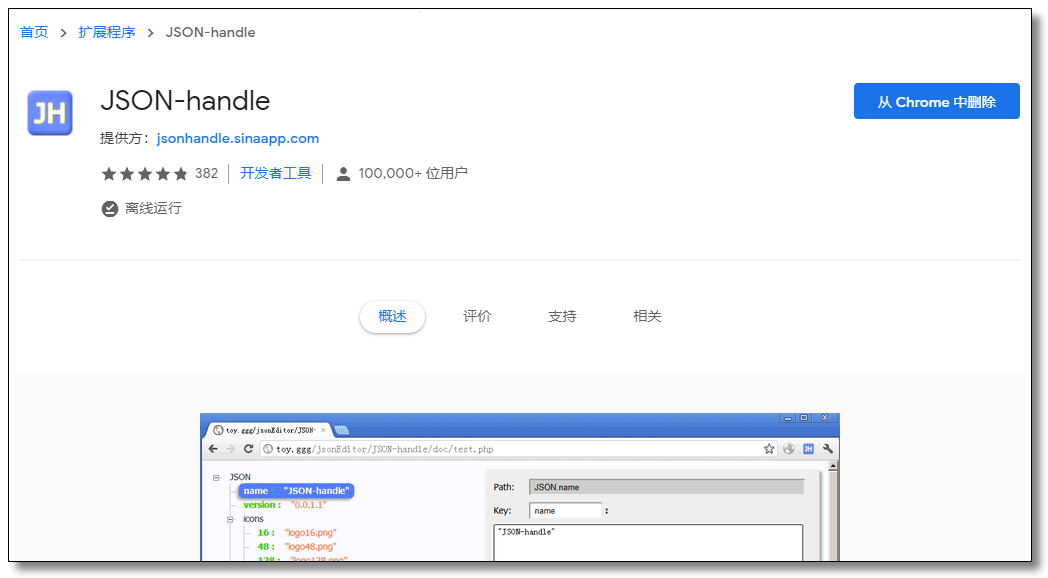Click the 离线运行 checkmark icon
Viewport: 1048px width, 578px height.
coord(110,208)
